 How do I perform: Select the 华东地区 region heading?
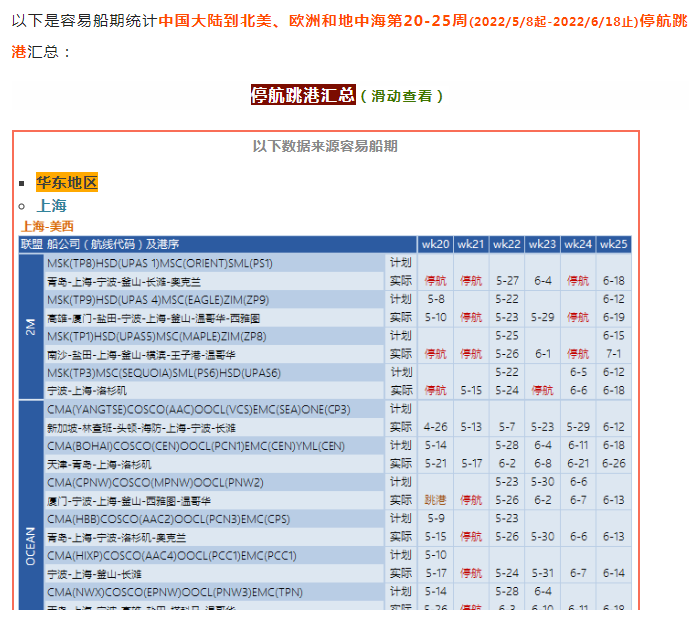(67, 182)
